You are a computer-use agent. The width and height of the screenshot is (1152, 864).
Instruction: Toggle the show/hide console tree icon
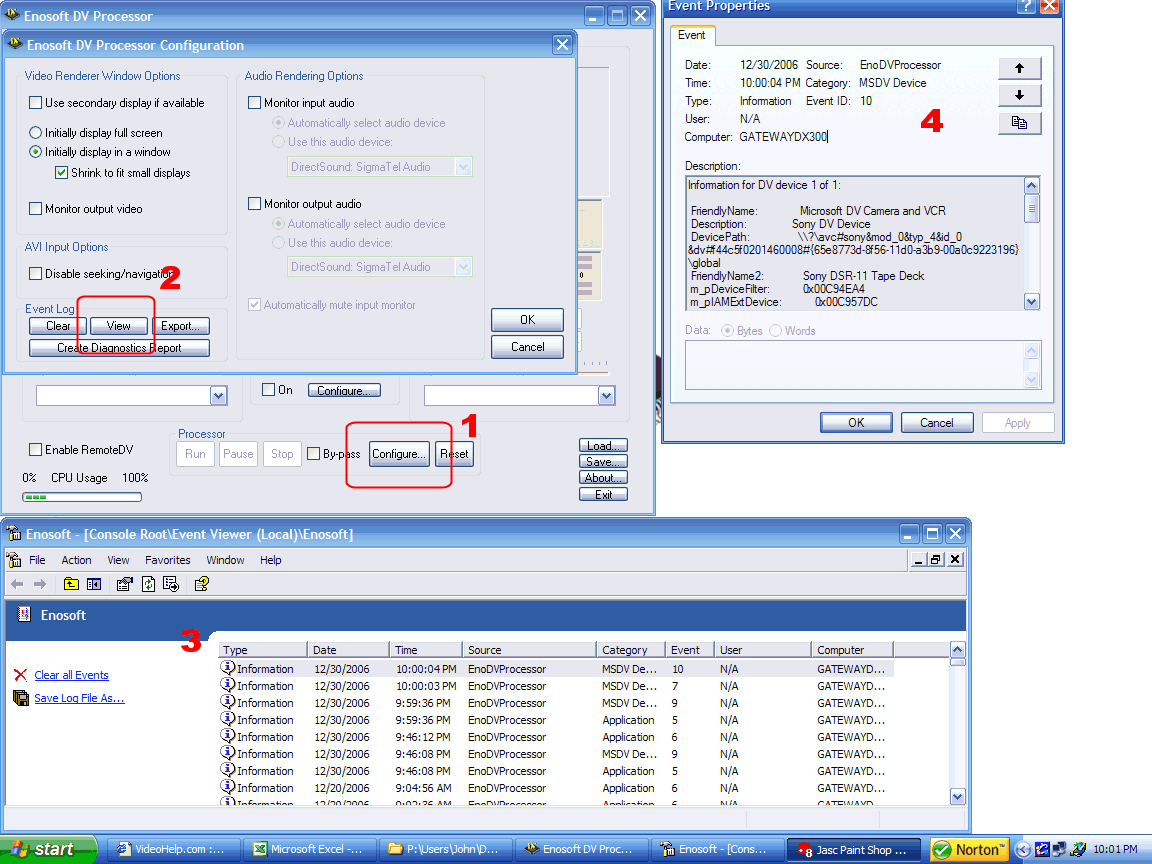click(x=94, y=584)
